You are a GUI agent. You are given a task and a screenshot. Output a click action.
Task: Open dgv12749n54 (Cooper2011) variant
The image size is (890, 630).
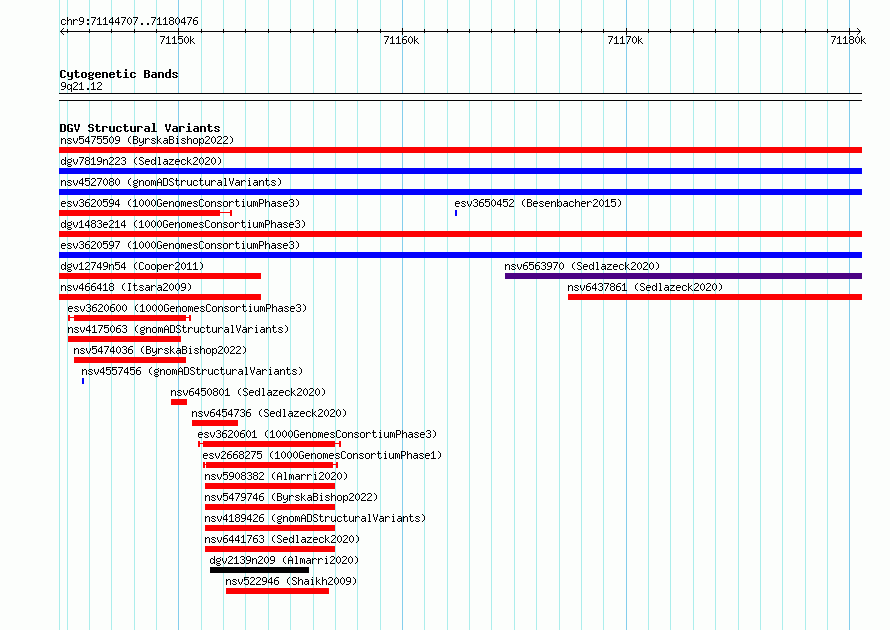[x=132, y=266]
